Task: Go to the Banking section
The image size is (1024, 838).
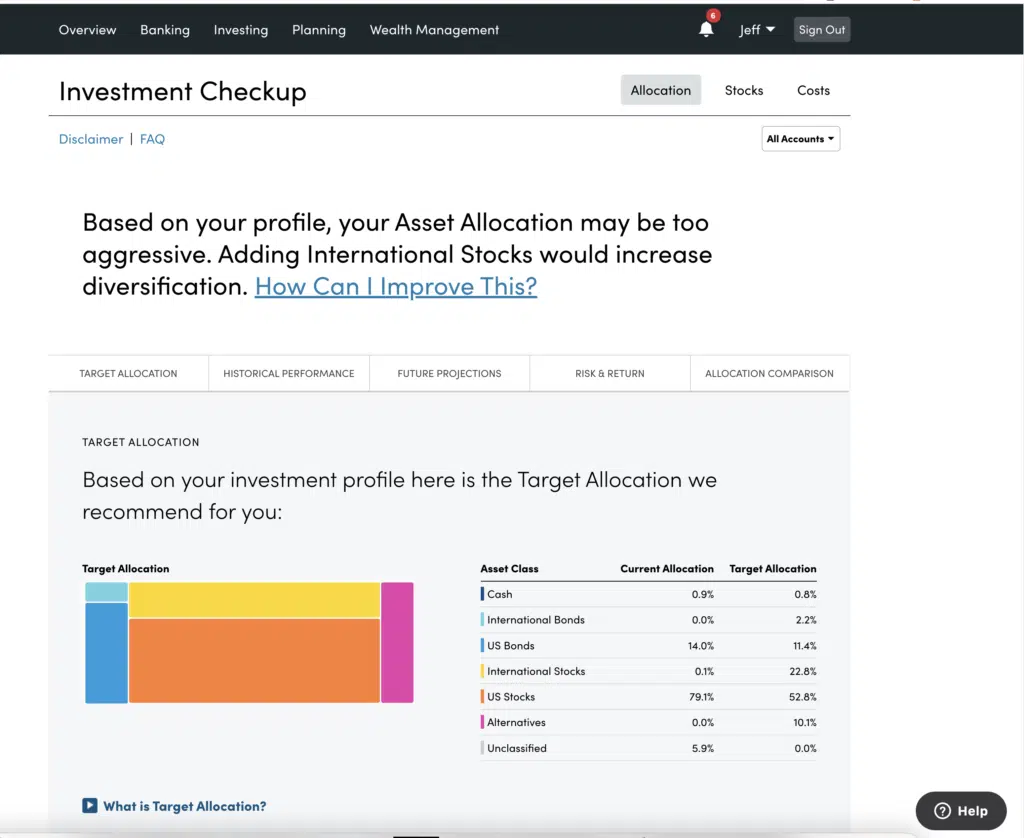Action: [x=165, y=30]
